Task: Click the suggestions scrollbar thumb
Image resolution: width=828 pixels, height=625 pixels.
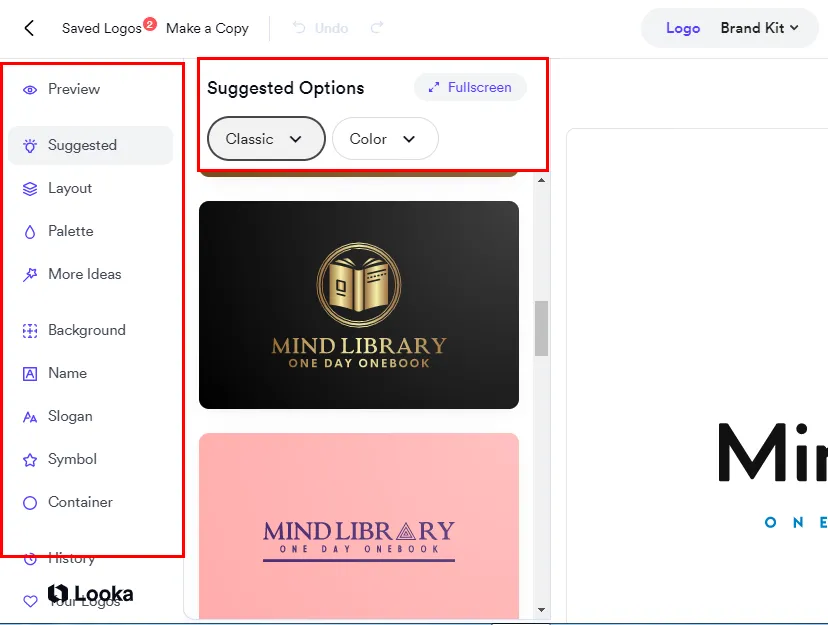Action: click(541, 328)
